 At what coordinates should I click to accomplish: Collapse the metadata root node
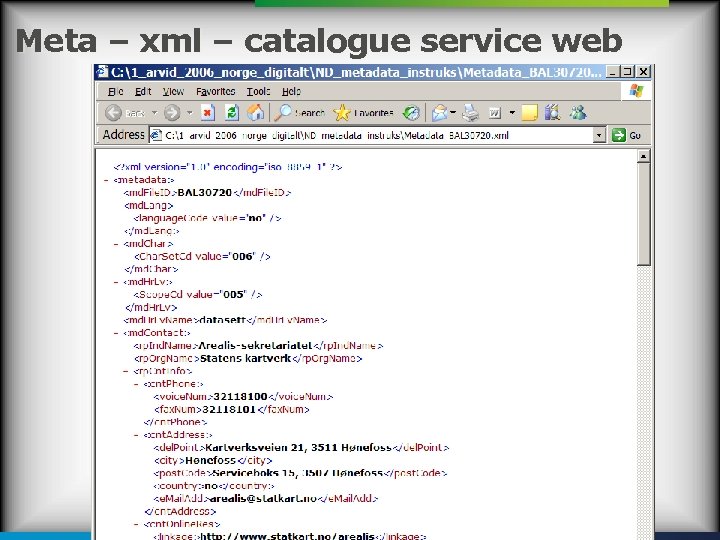[106, 180]
